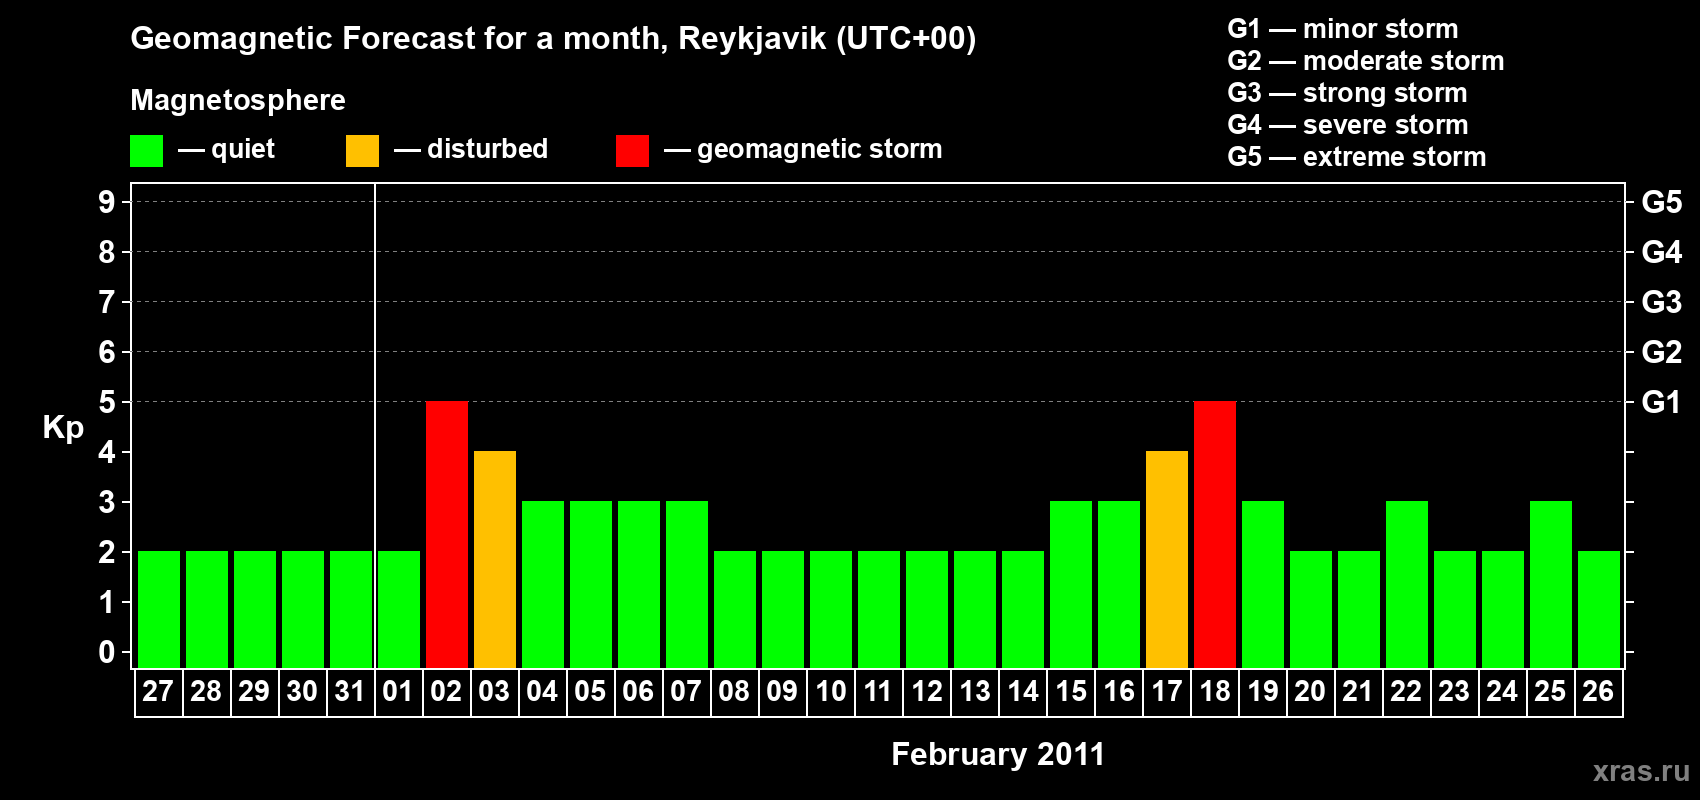Click the G1 right-axis label
This screenshot has height=800, width=1700.
(1661, 402)
